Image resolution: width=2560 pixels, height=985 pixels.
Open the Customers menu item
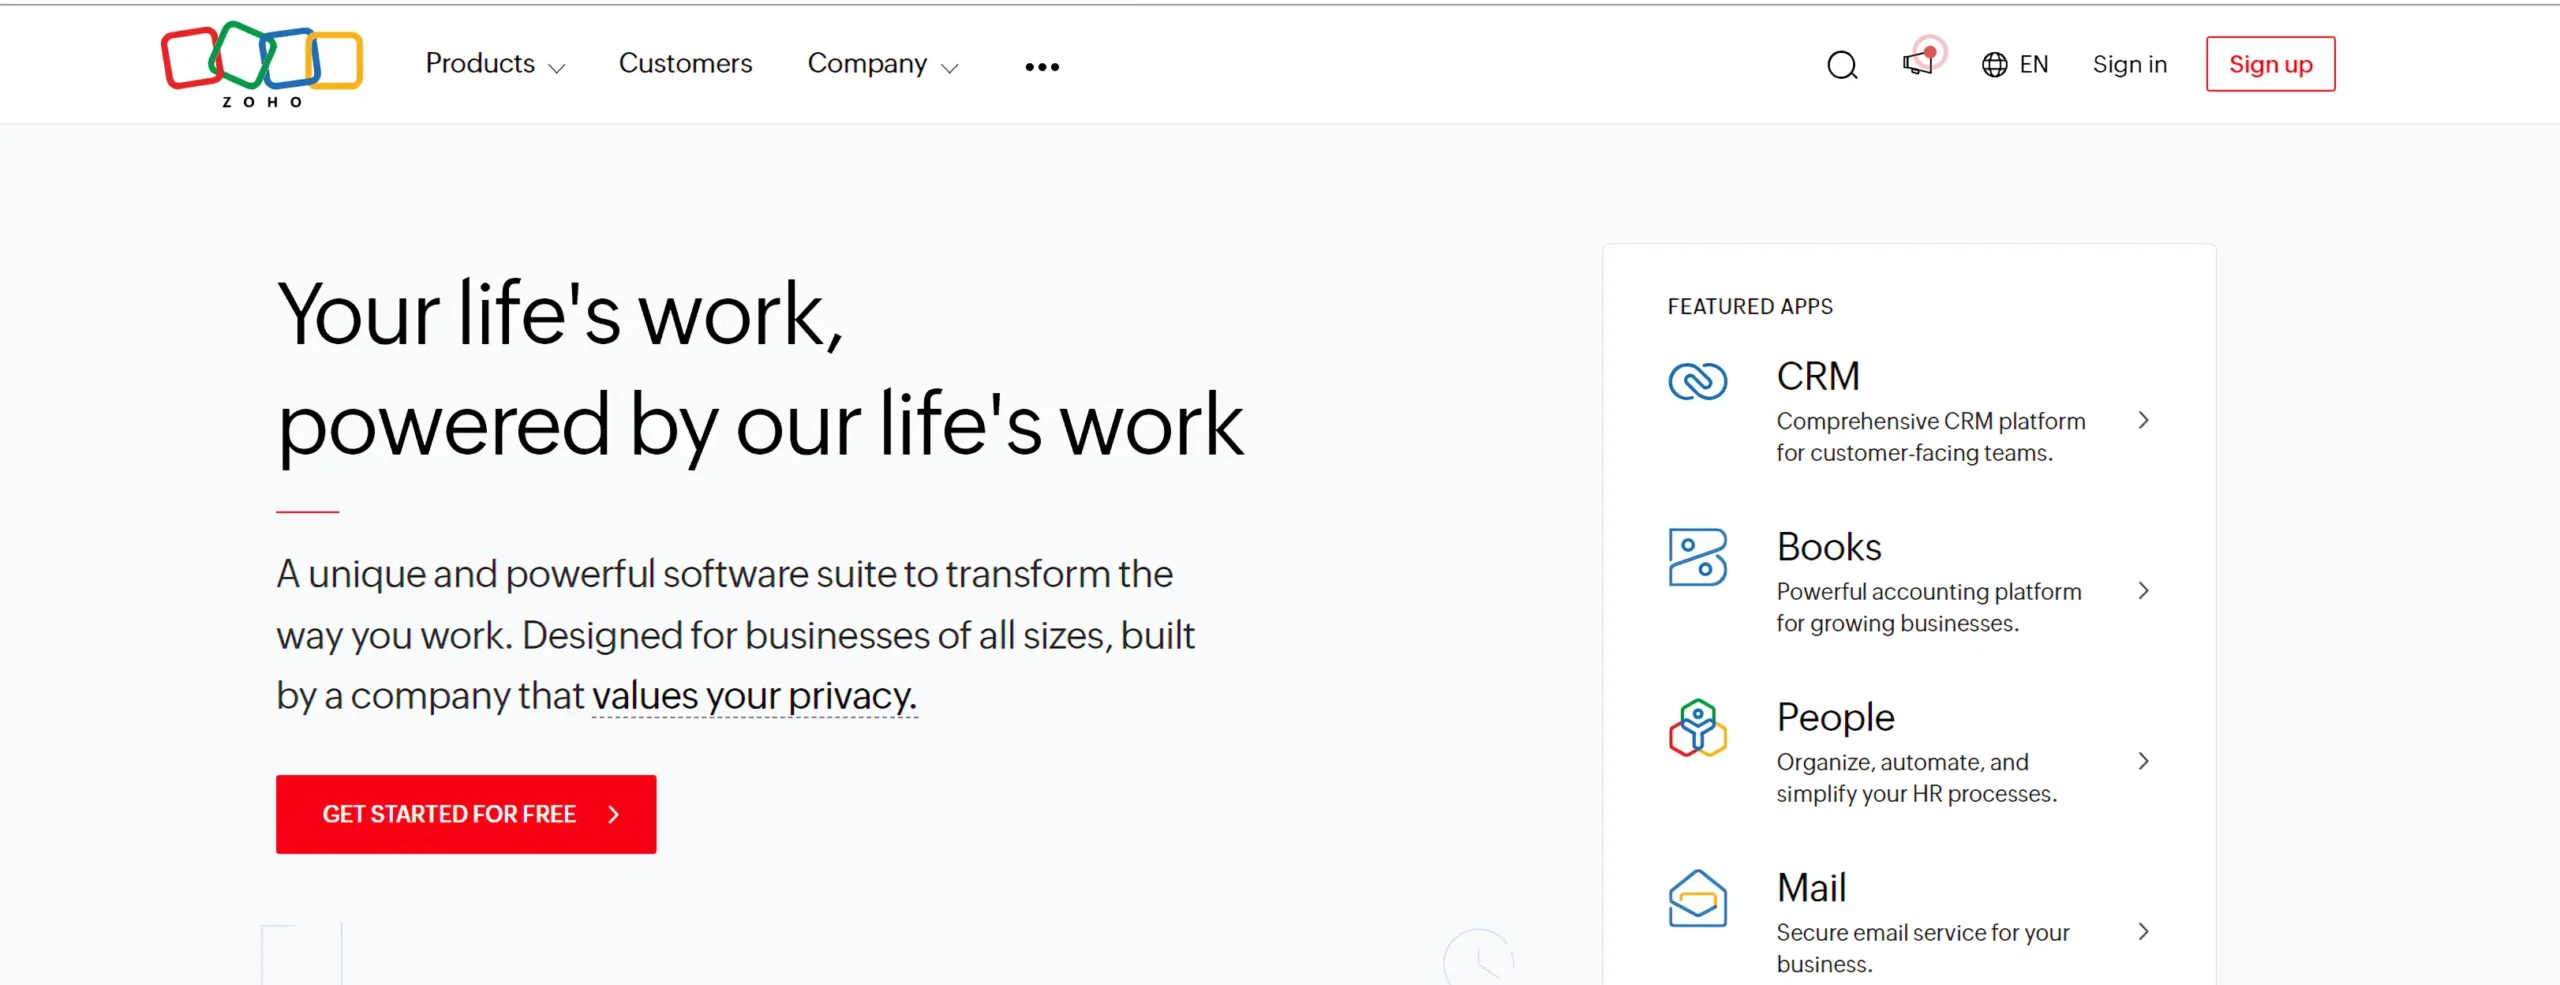coord(685,63)
